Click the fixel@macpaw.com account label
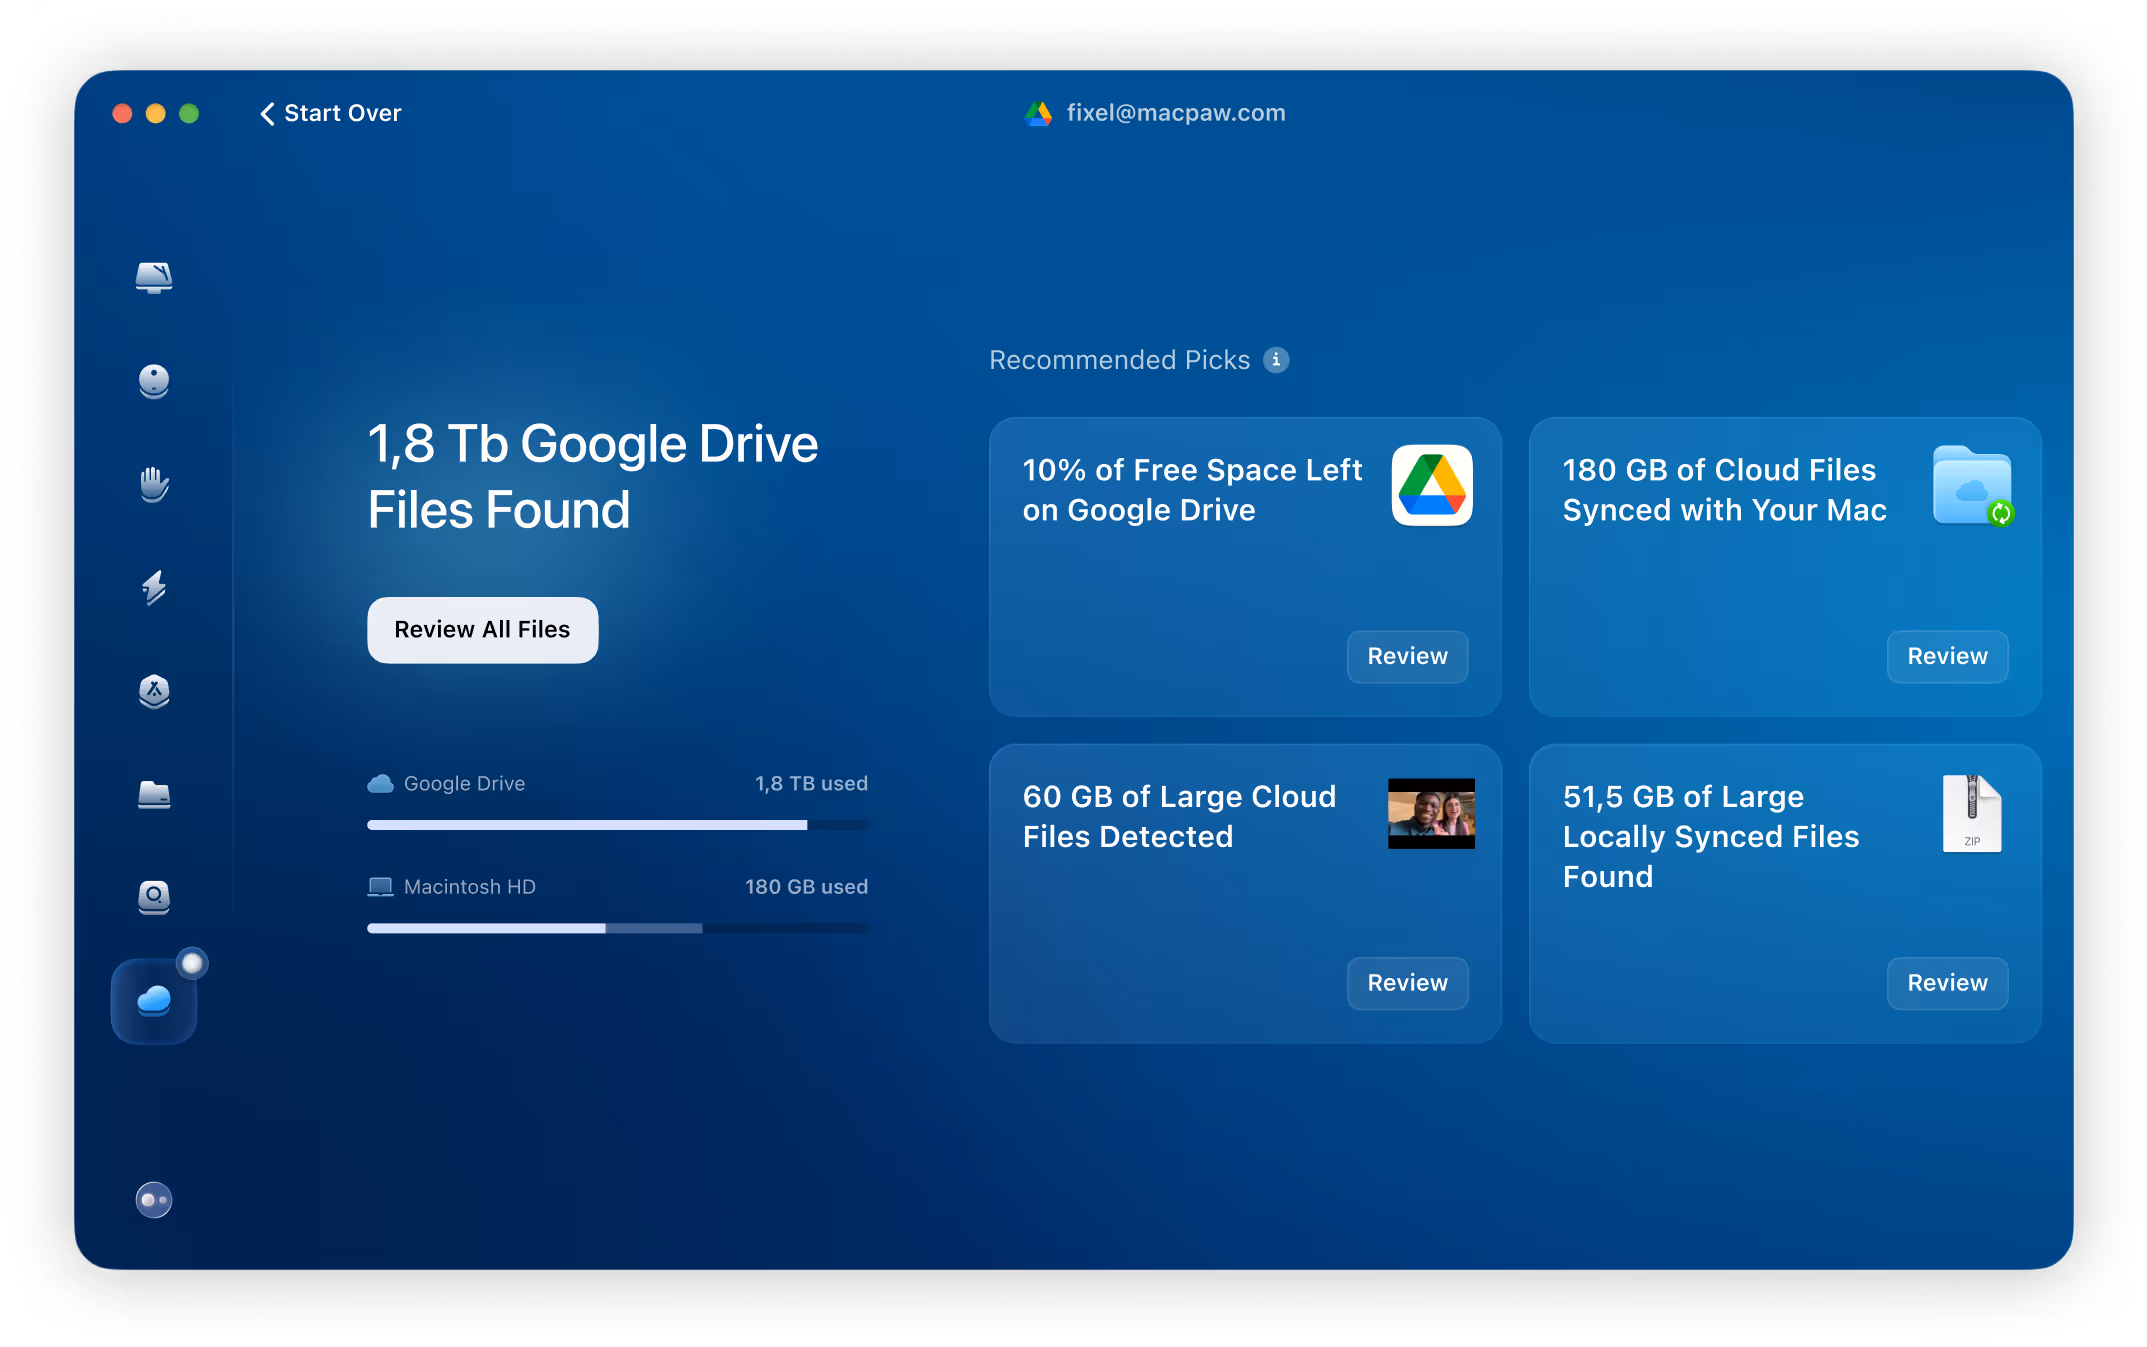The height and width of the screenshot is (1347, 2147). [x=1176, y=113]
